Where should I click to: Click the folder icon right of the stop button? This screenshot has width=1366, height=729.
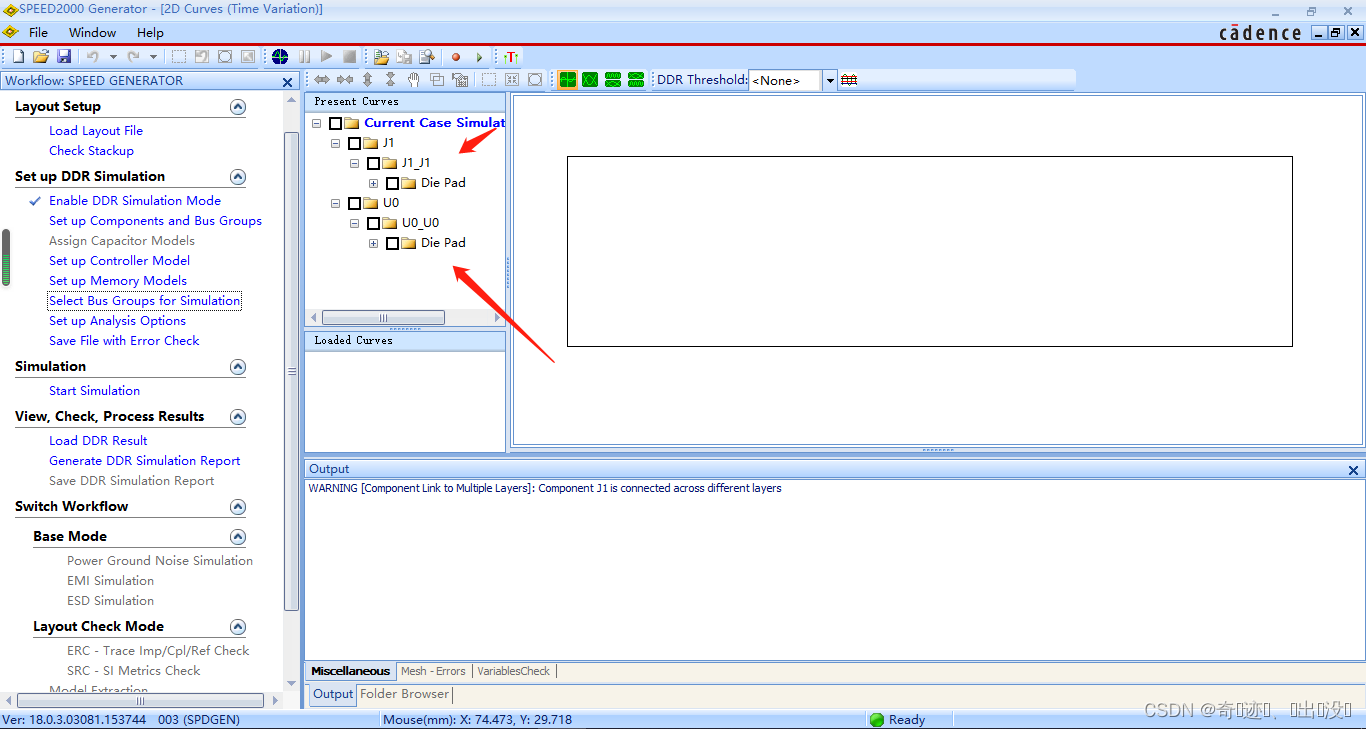[381, 57]
